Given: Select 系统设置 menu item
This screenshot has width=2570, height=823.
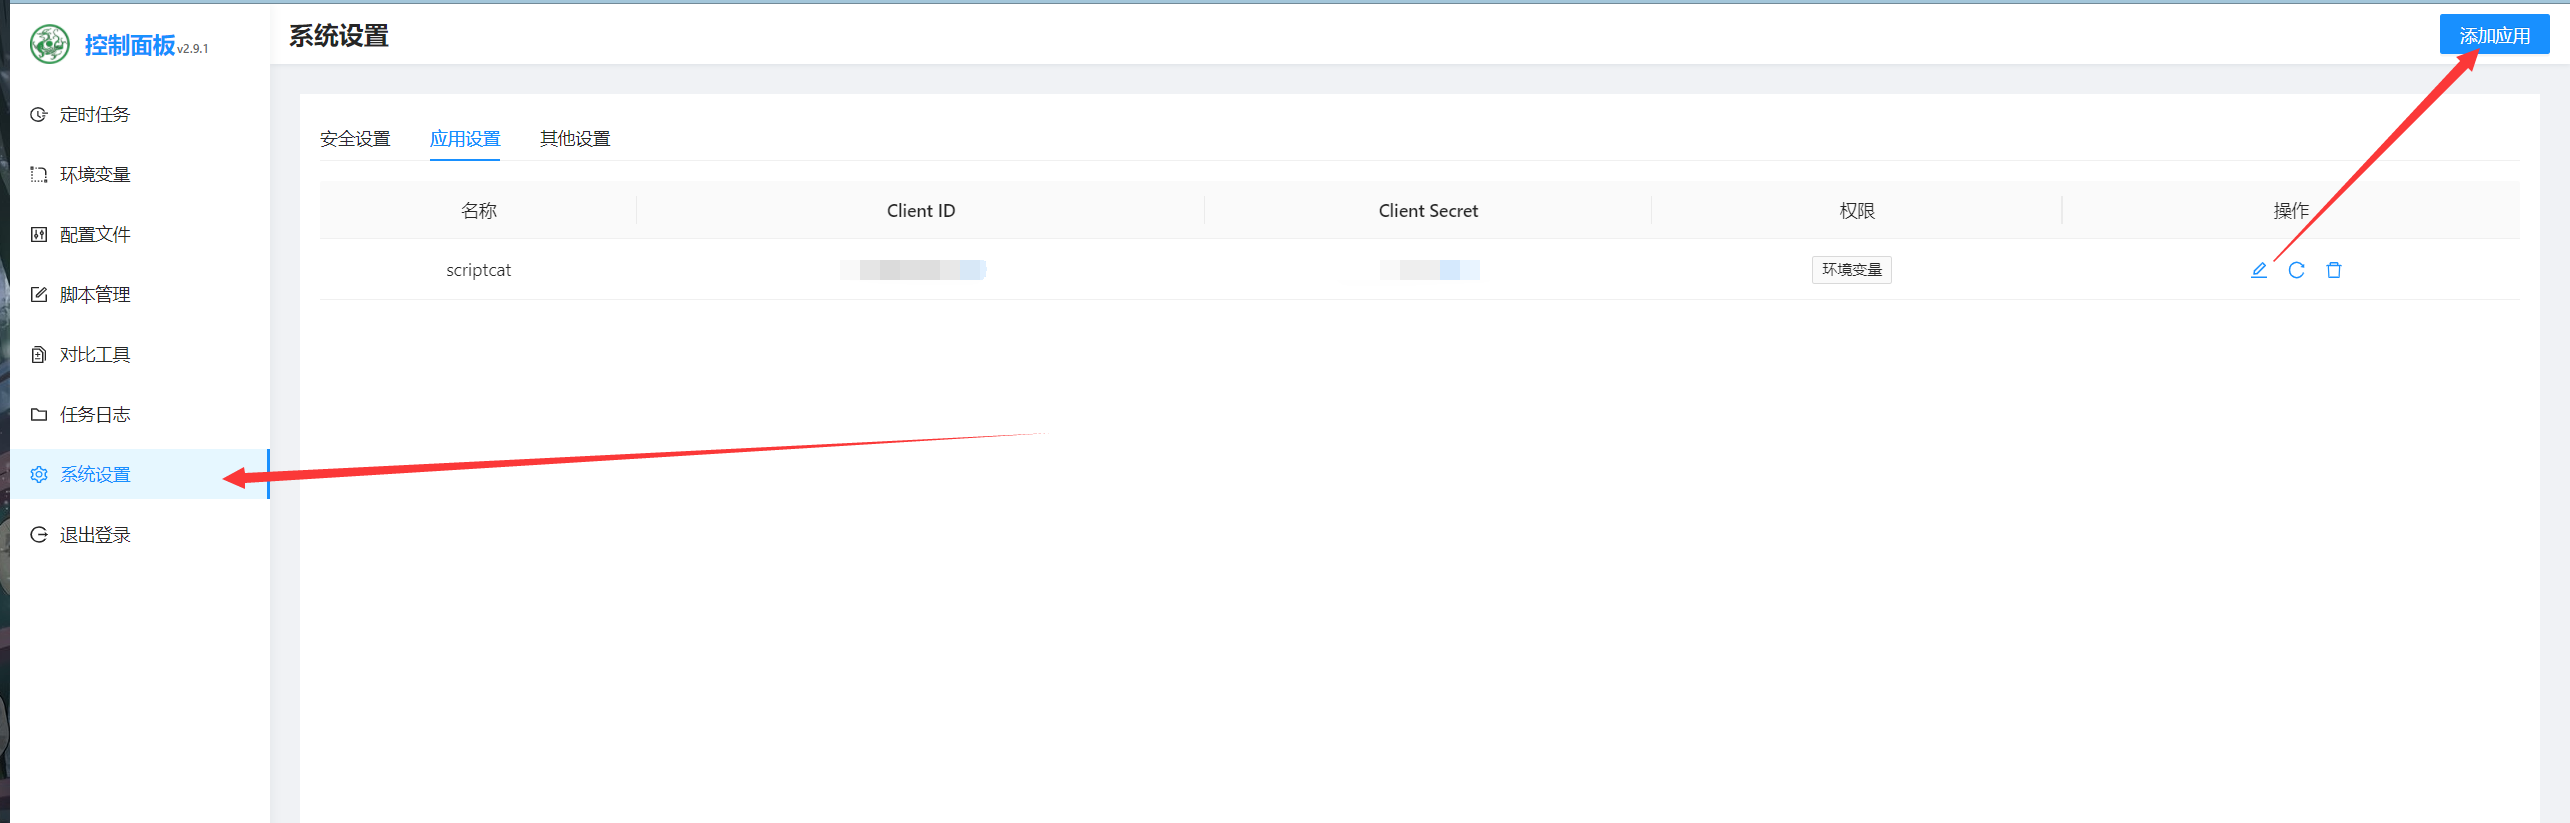Looking at the screenshot, I should (140, 475).
